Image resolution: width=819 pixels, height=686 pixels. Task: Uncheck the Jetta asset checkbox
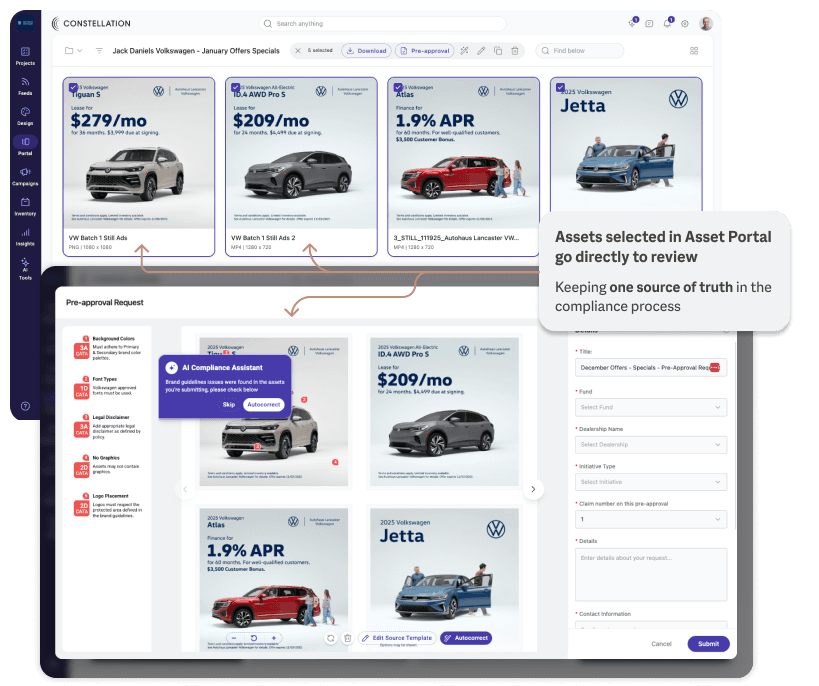point(560,88)
